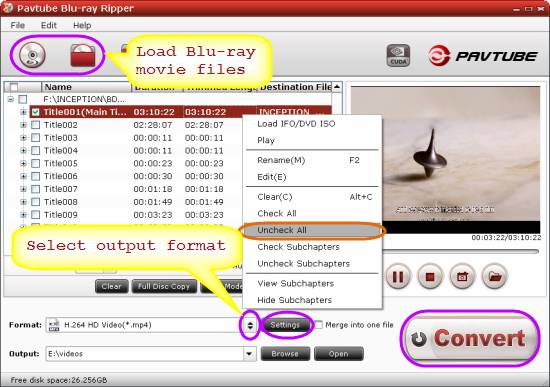550x387 pixels.
Task: Uncheck Title001 (Main Title) checkbox
Action: click(35, 112)
